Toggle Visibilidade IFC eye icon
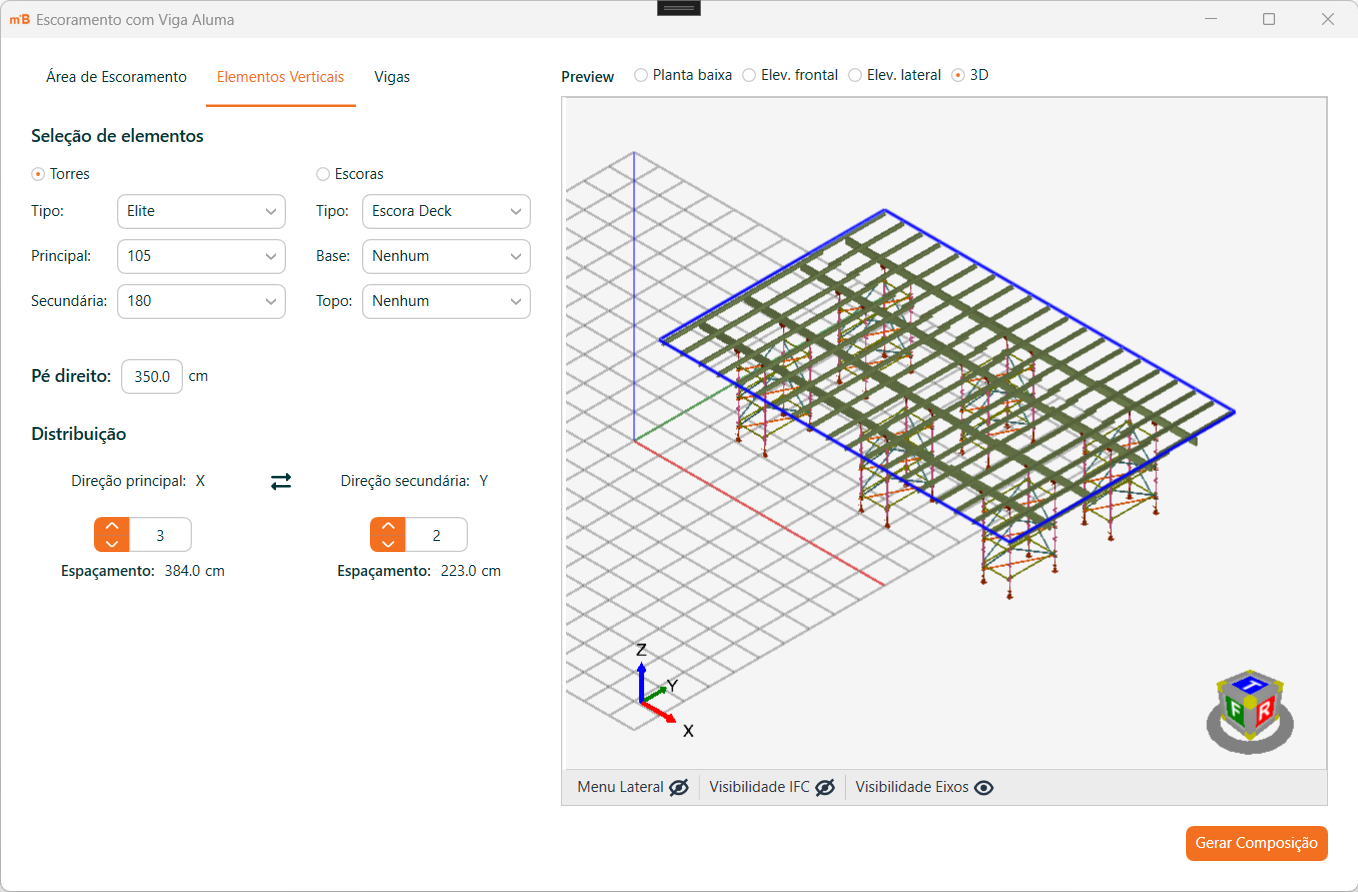Image resolution: width=1358 pixels, height=892 pixels. click(825, 787)
